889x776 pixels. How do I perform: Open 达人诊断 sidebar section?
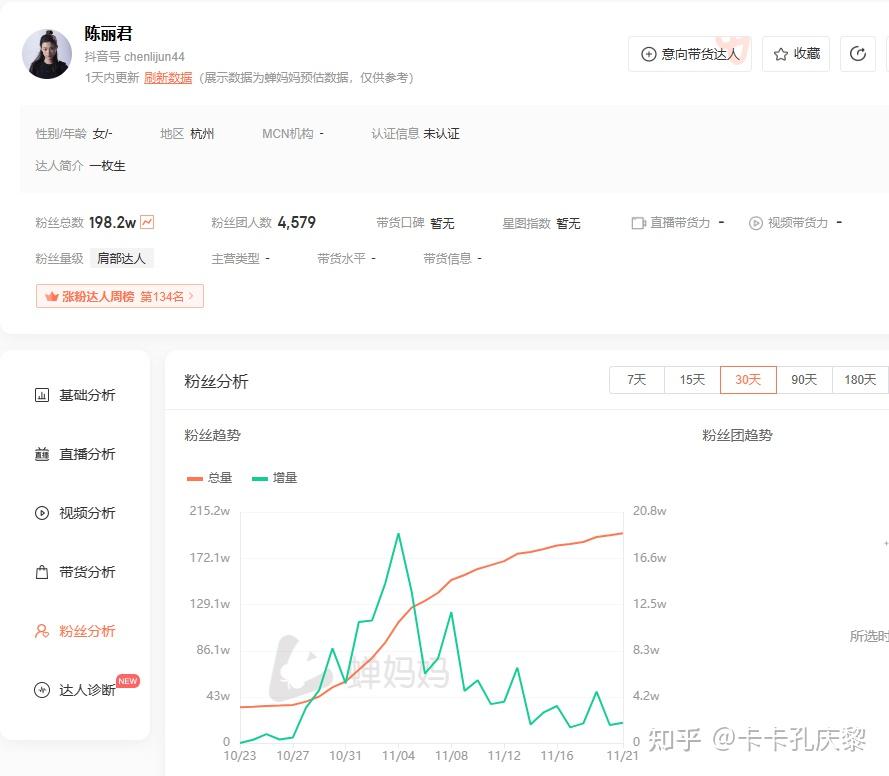point(75,690)
